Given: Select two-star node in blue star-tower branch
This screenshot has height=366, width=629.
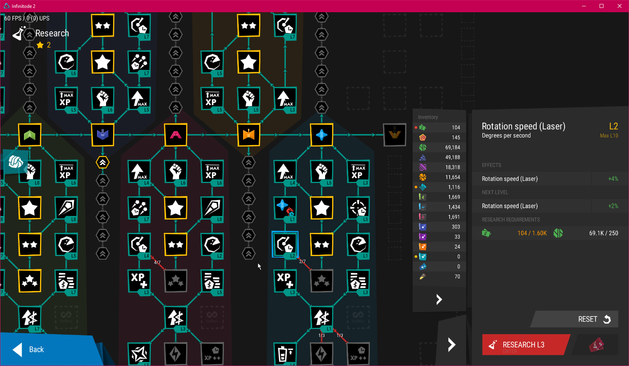Looking at the screenshot, I should click(x=321, y=244).
